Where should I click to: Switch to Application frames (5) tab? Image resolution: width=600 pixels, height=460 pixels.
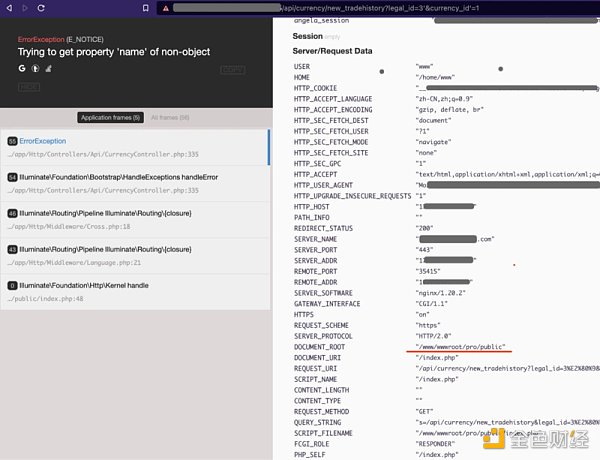tap(110, 117)
